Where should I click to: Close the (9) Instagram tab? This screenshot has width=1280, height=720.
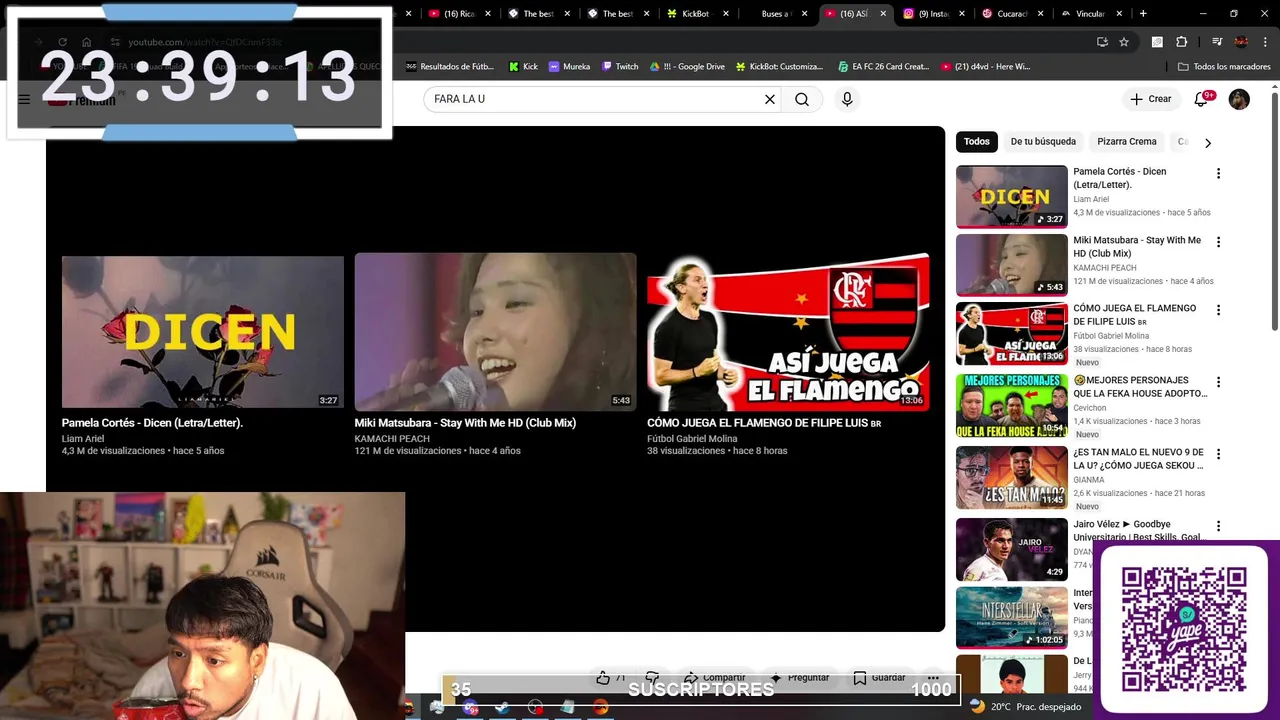pyautogui.click(x=963, y=14)
